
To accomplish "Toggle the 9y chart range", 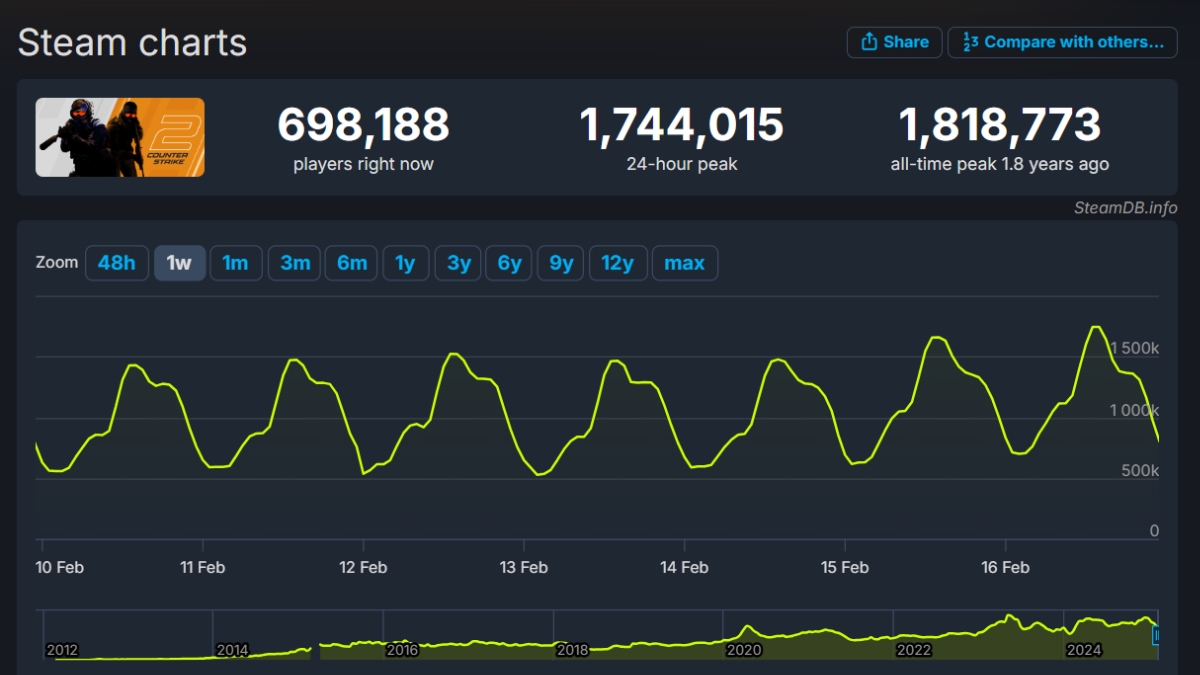I will (560, 262).
